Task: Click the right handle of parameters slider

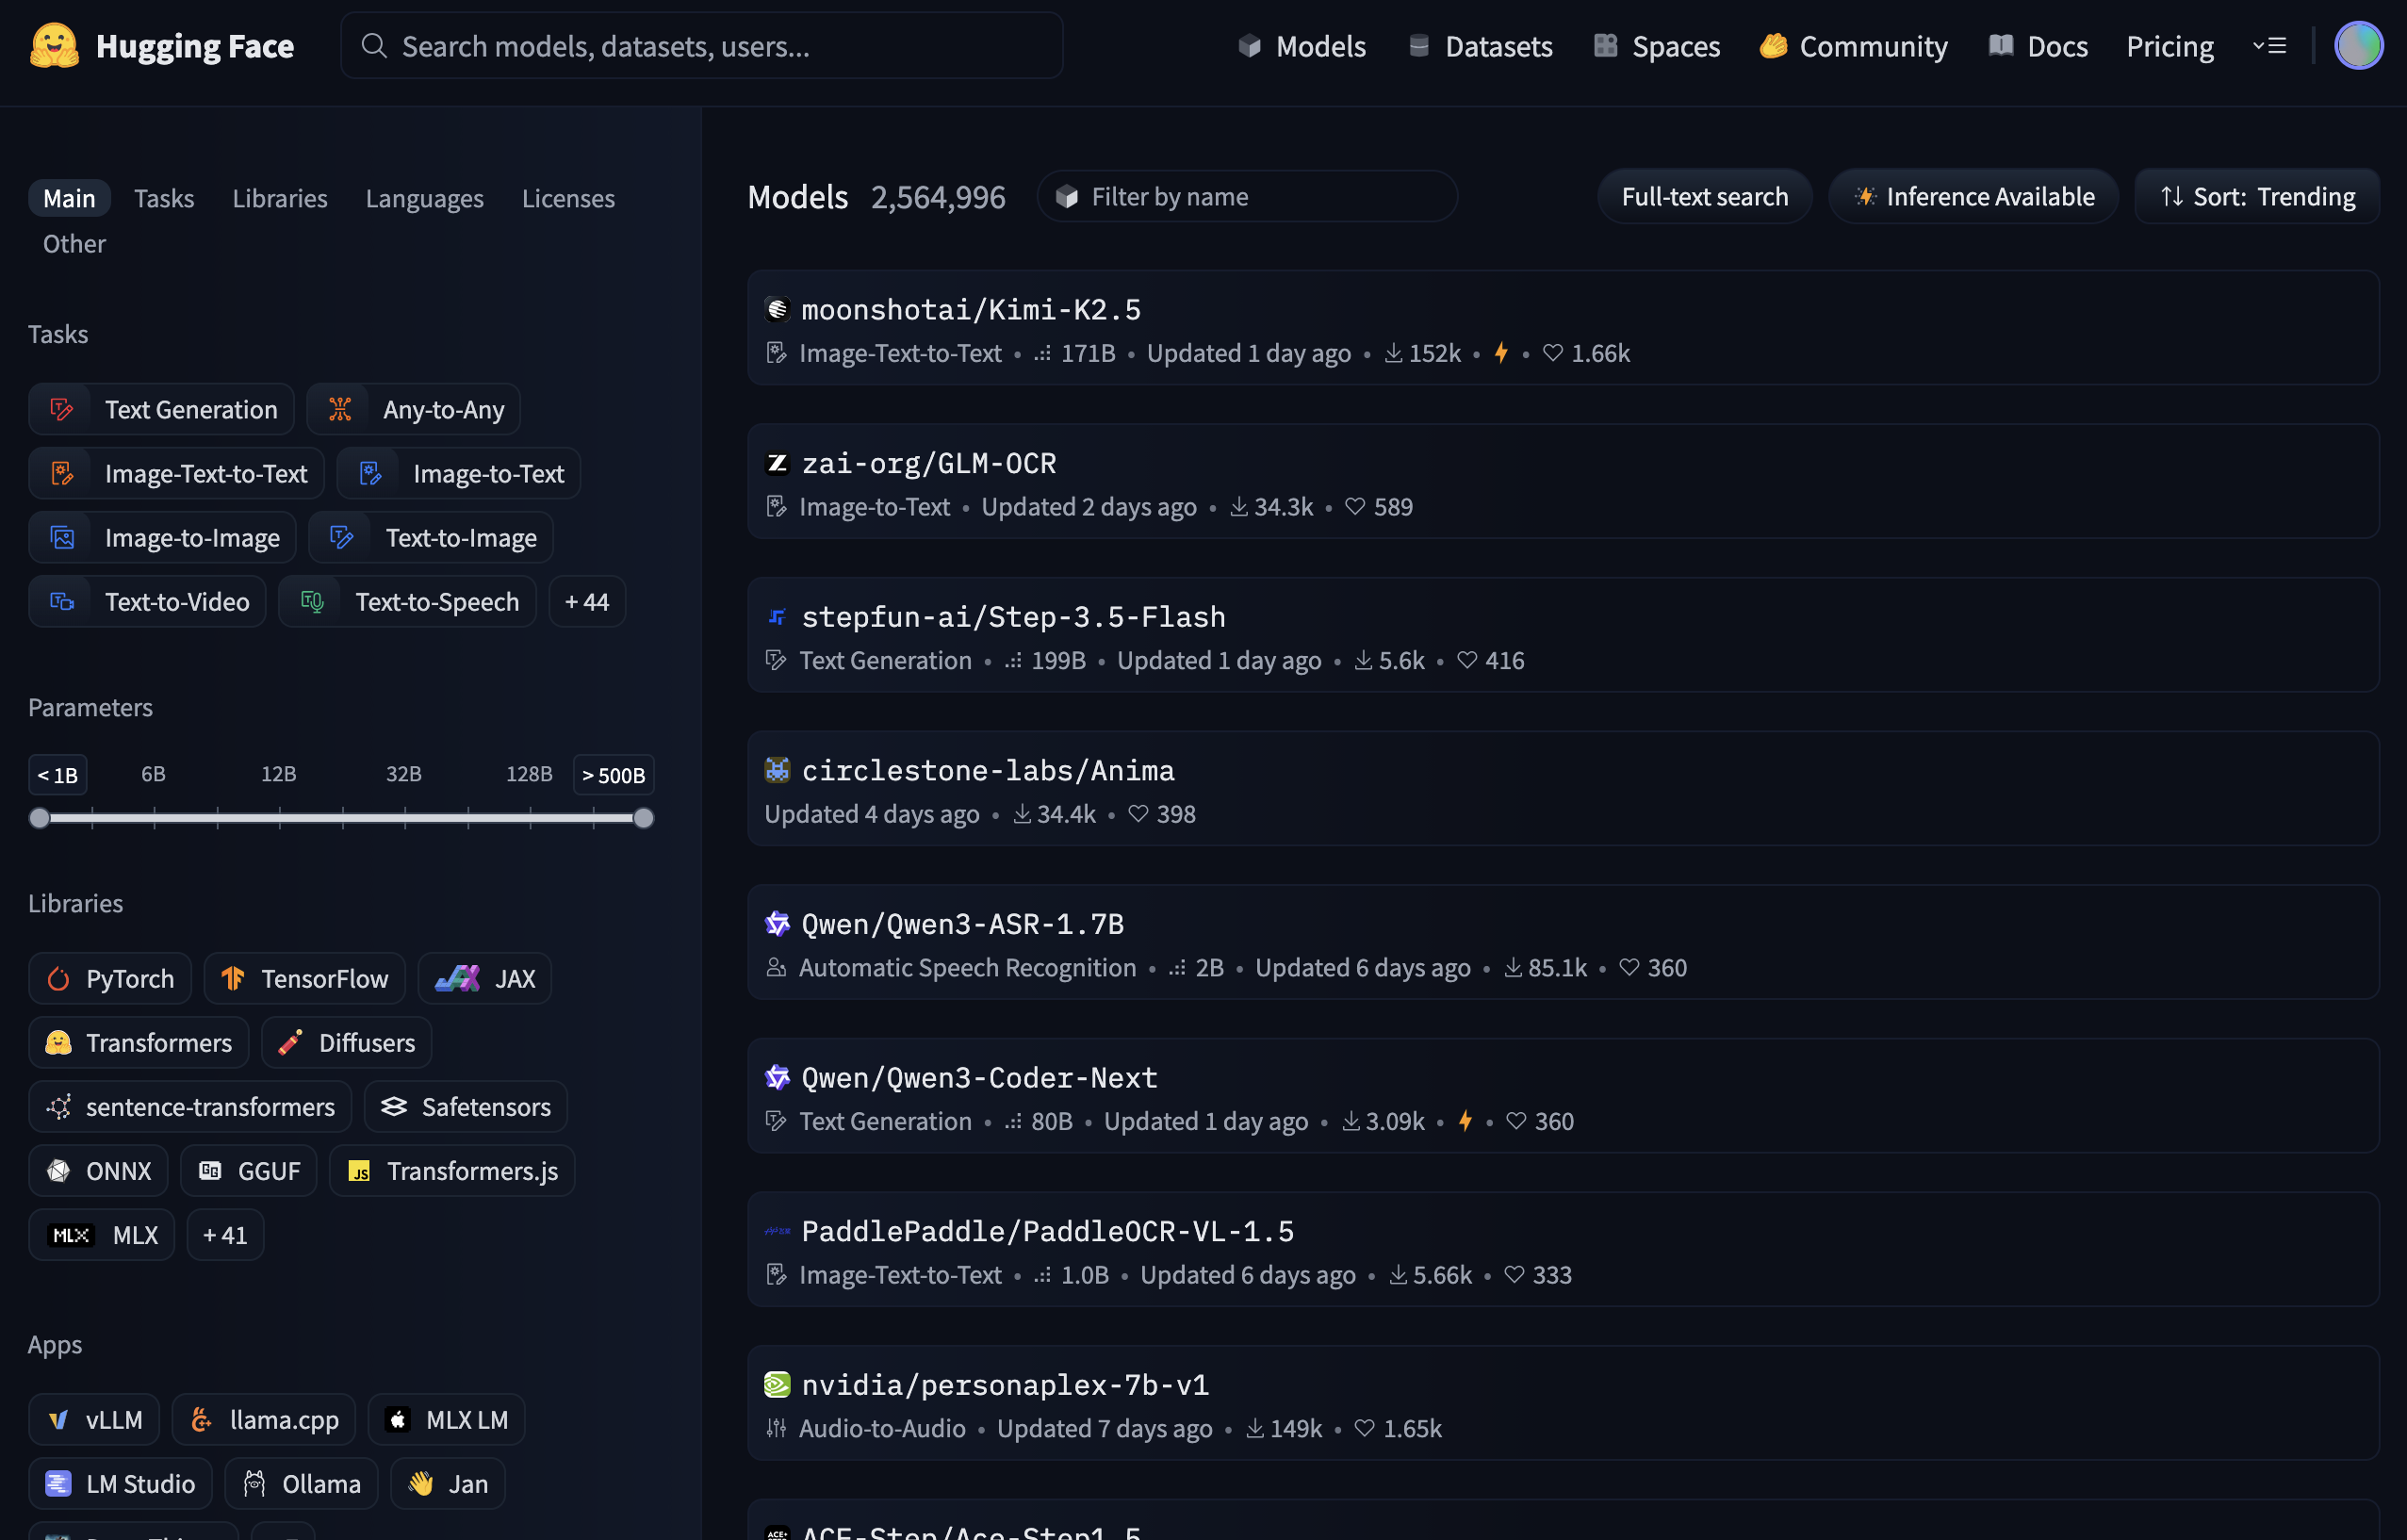Action: pos(644,818)
